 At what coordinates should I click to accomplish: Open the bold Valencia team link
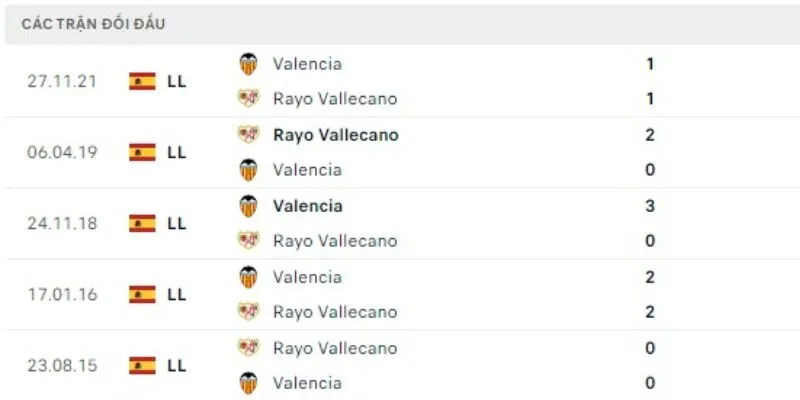[x=307, y=206]
